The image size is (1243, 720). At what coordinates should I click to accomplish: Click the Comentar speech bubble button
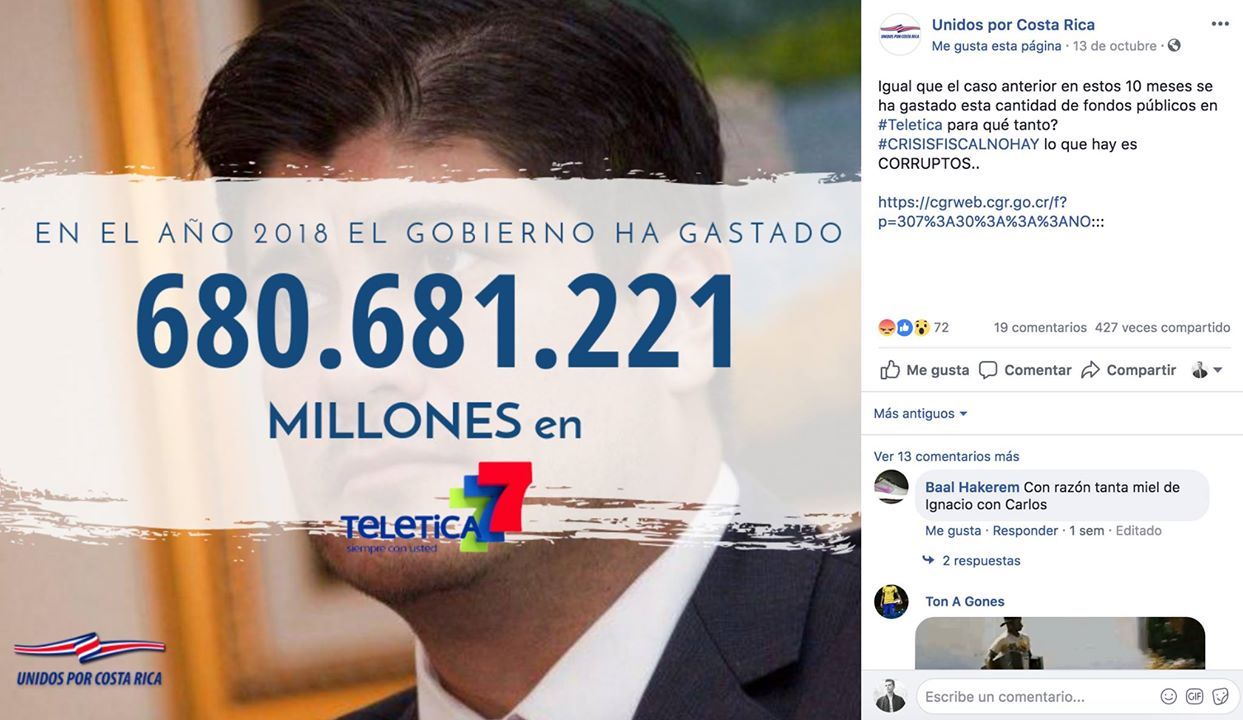(1025, 370)
